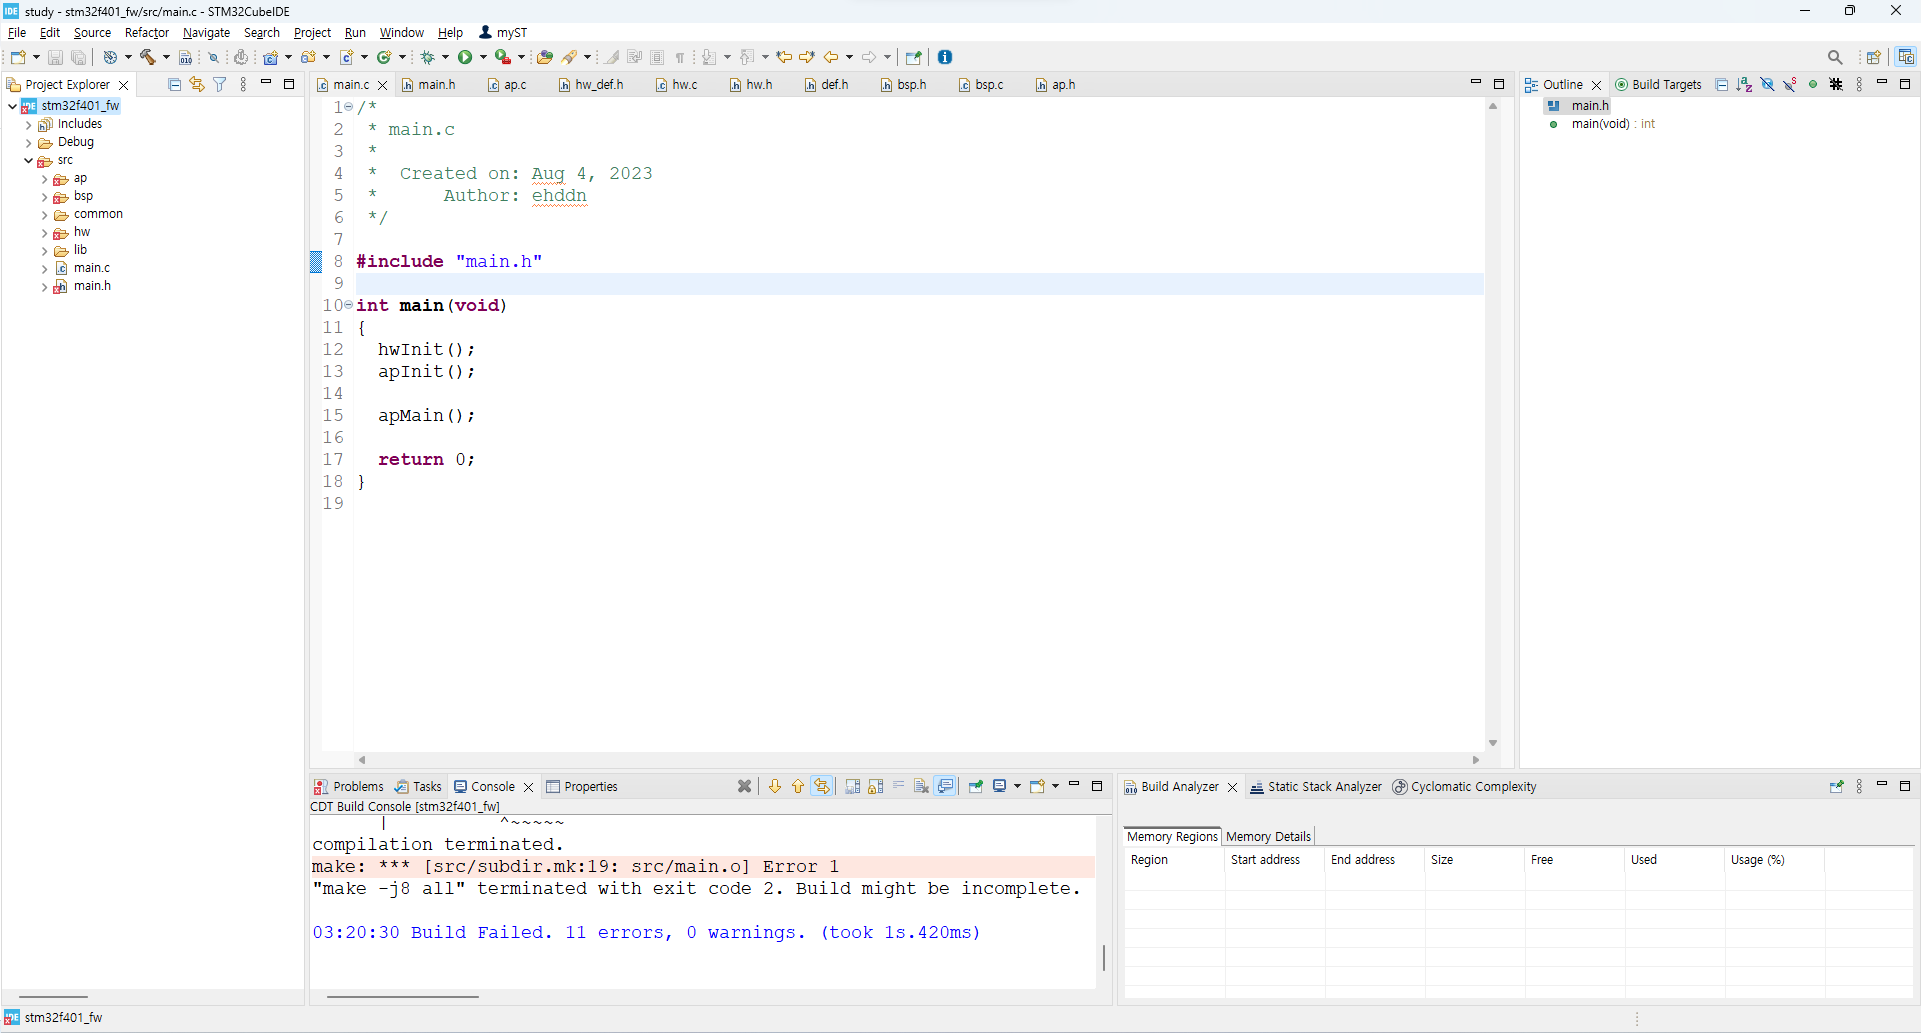Image resolution: width=1921 pixels, height=1033 pixels.
Task: Click the Open Perspective icon
Action: [x=1874, y=57]
